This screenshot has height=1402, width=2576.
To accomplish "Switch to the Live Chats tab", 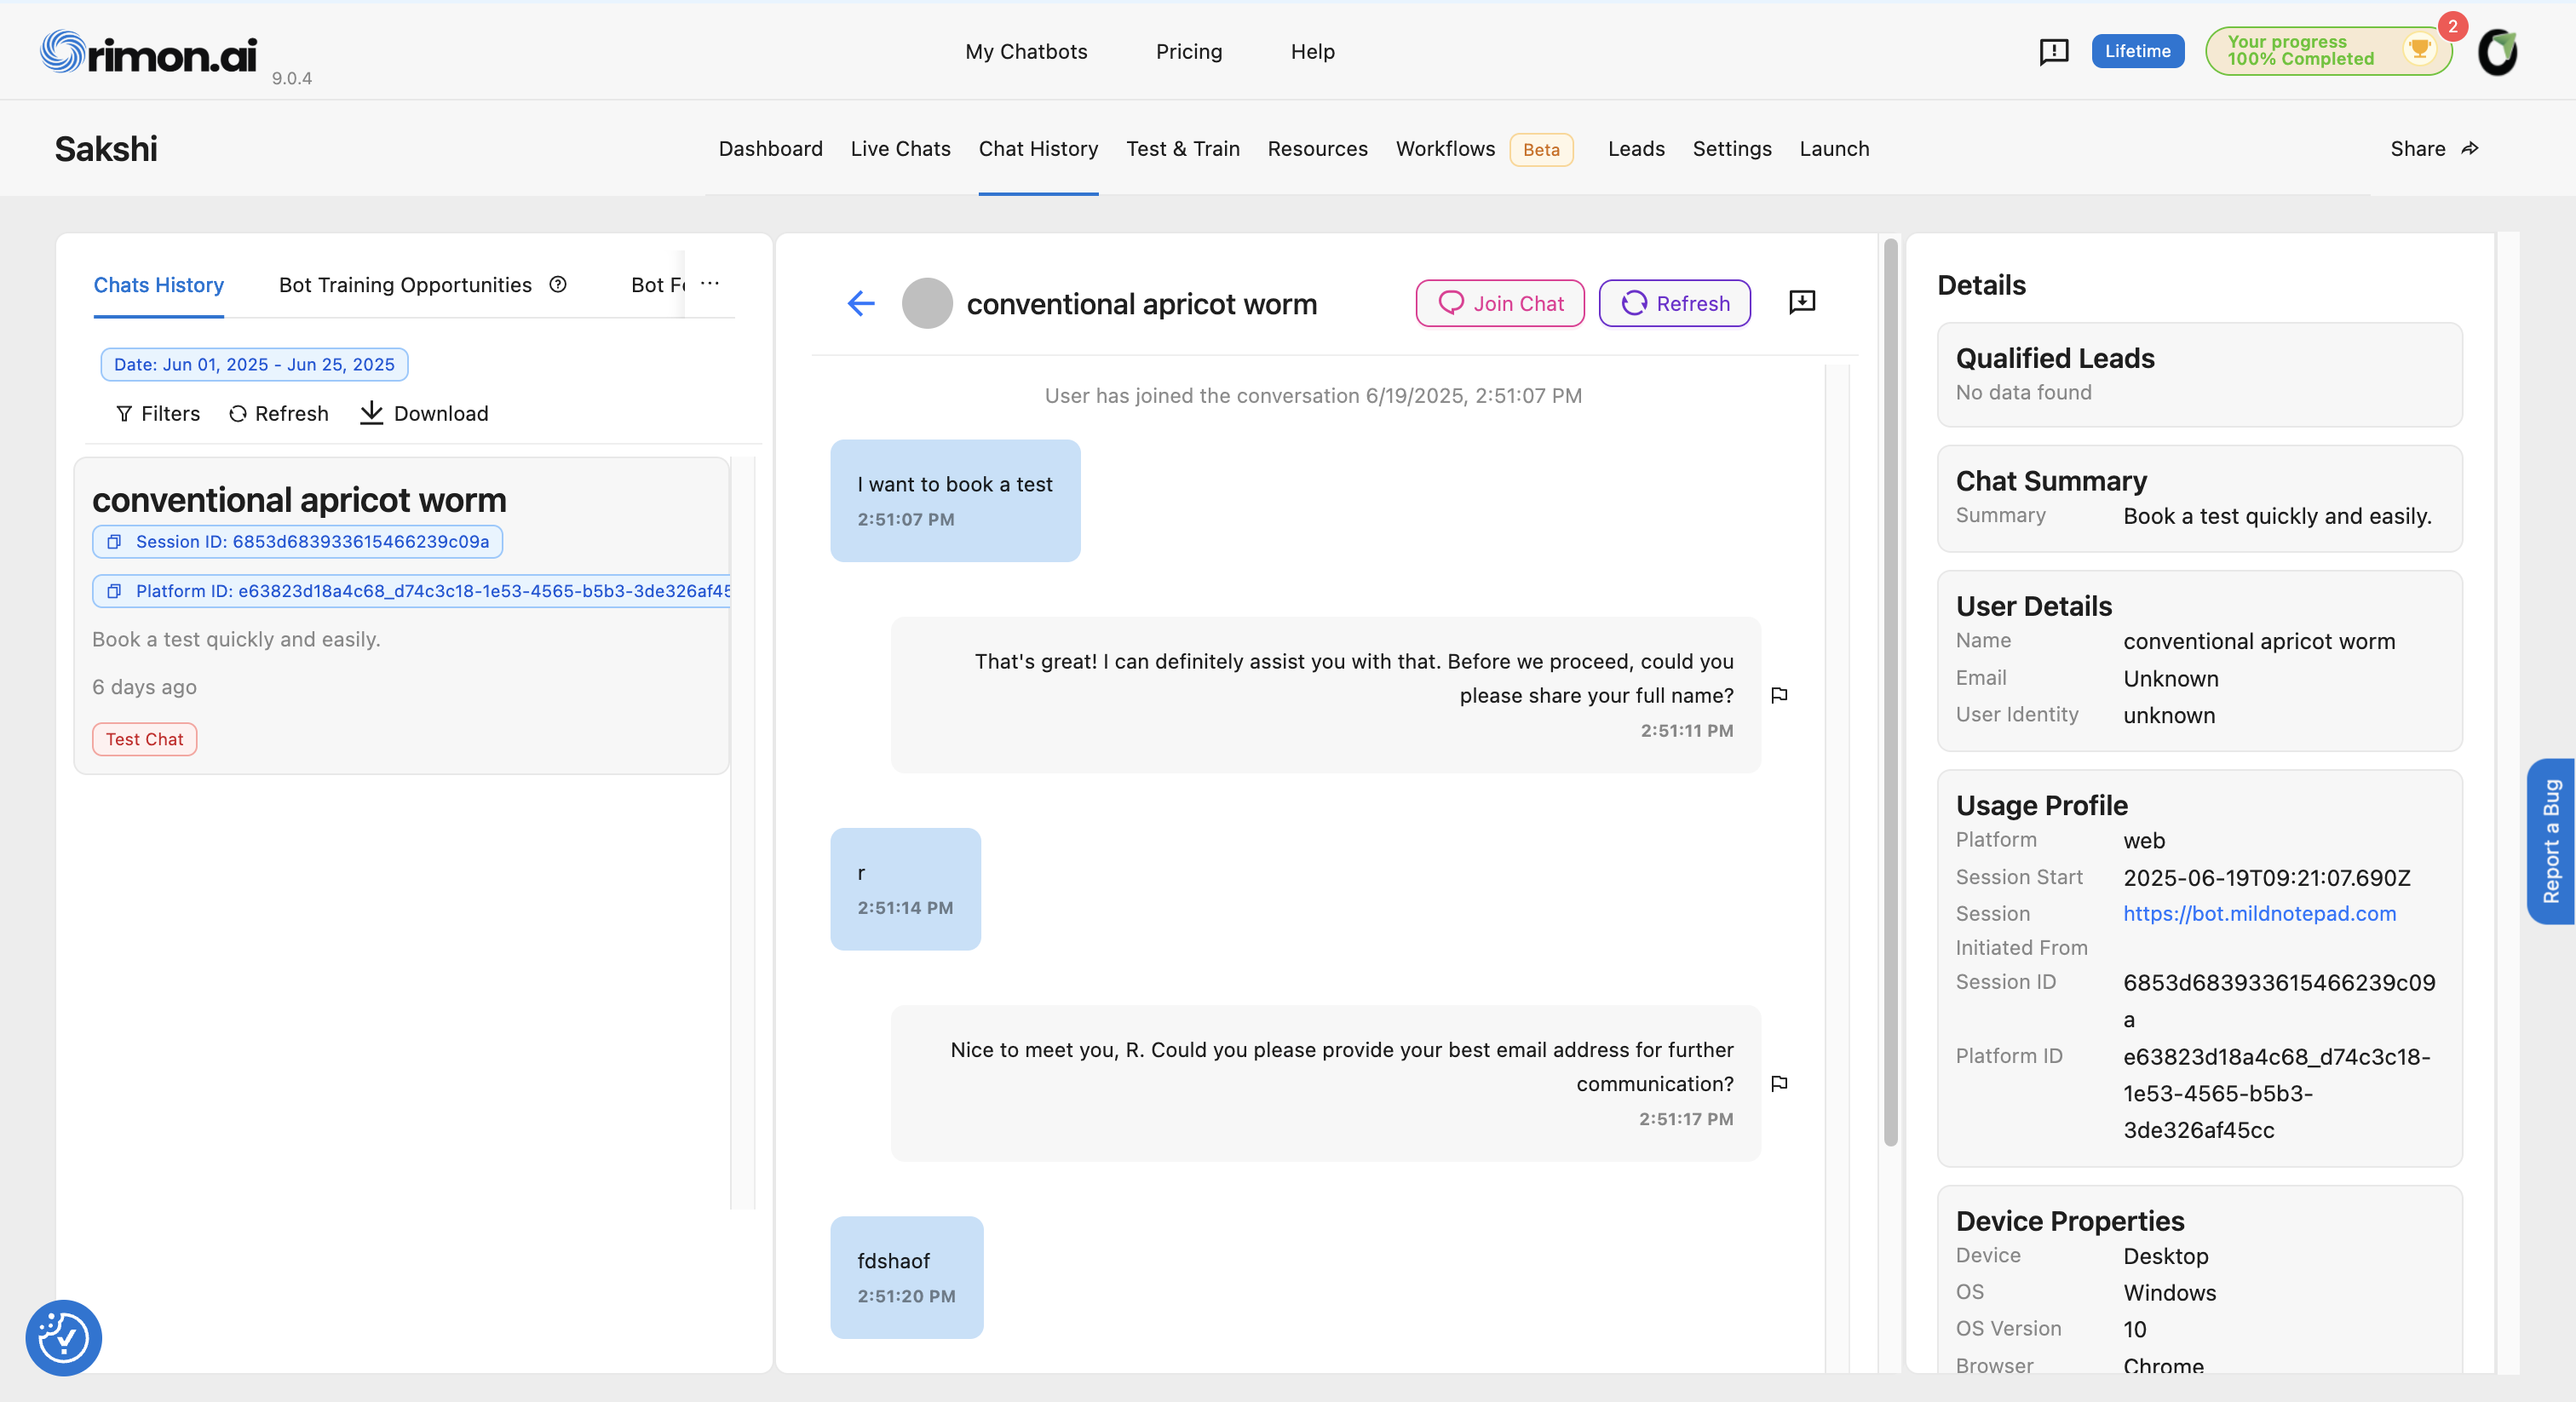I will point(900,148).
